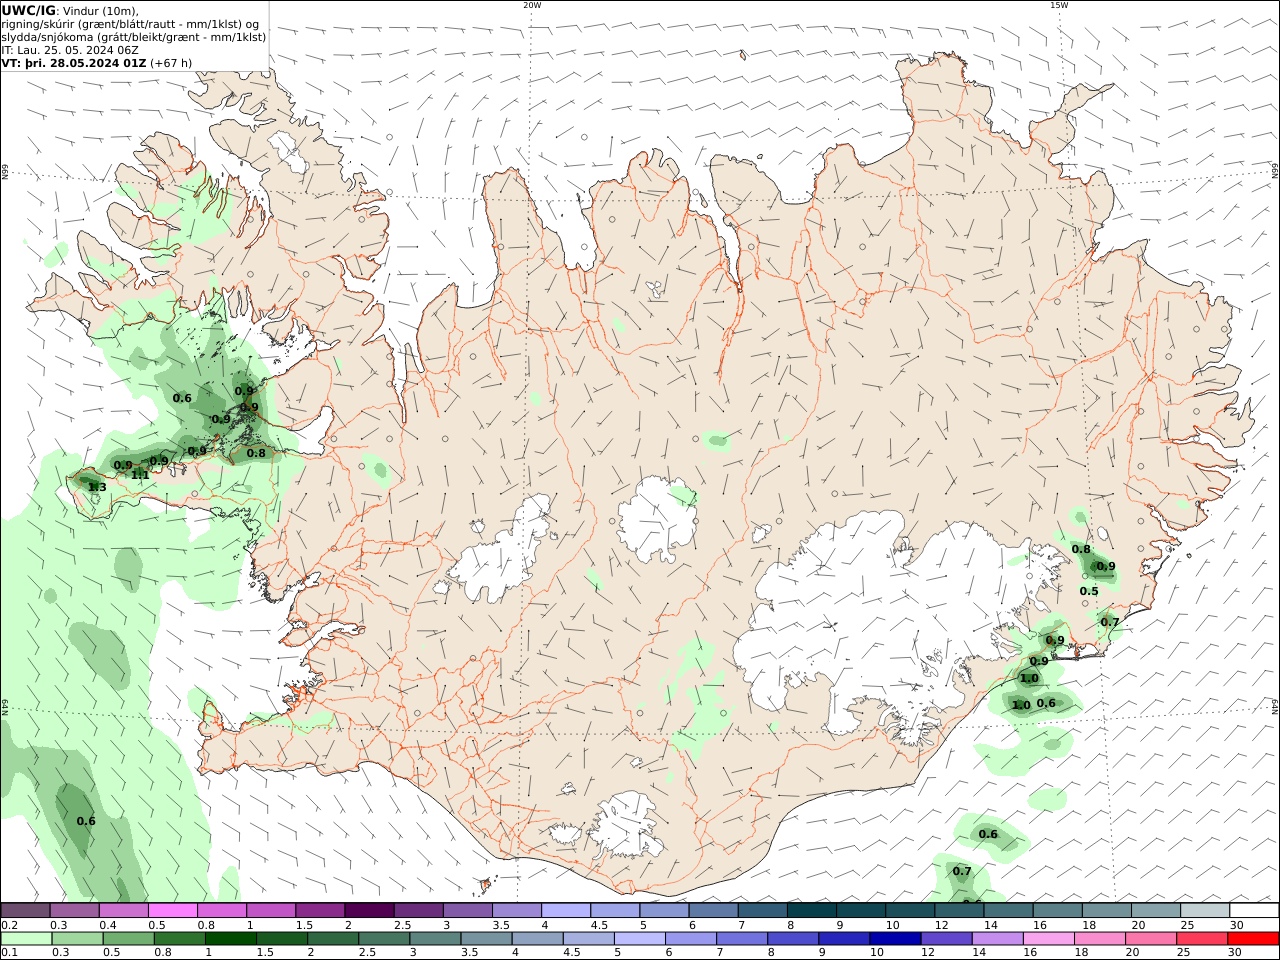The height and width of the screenshot is (960, 1280).
Task: Select the rain-scale swatch between 25 and 30
Action: click(1203, 939)
